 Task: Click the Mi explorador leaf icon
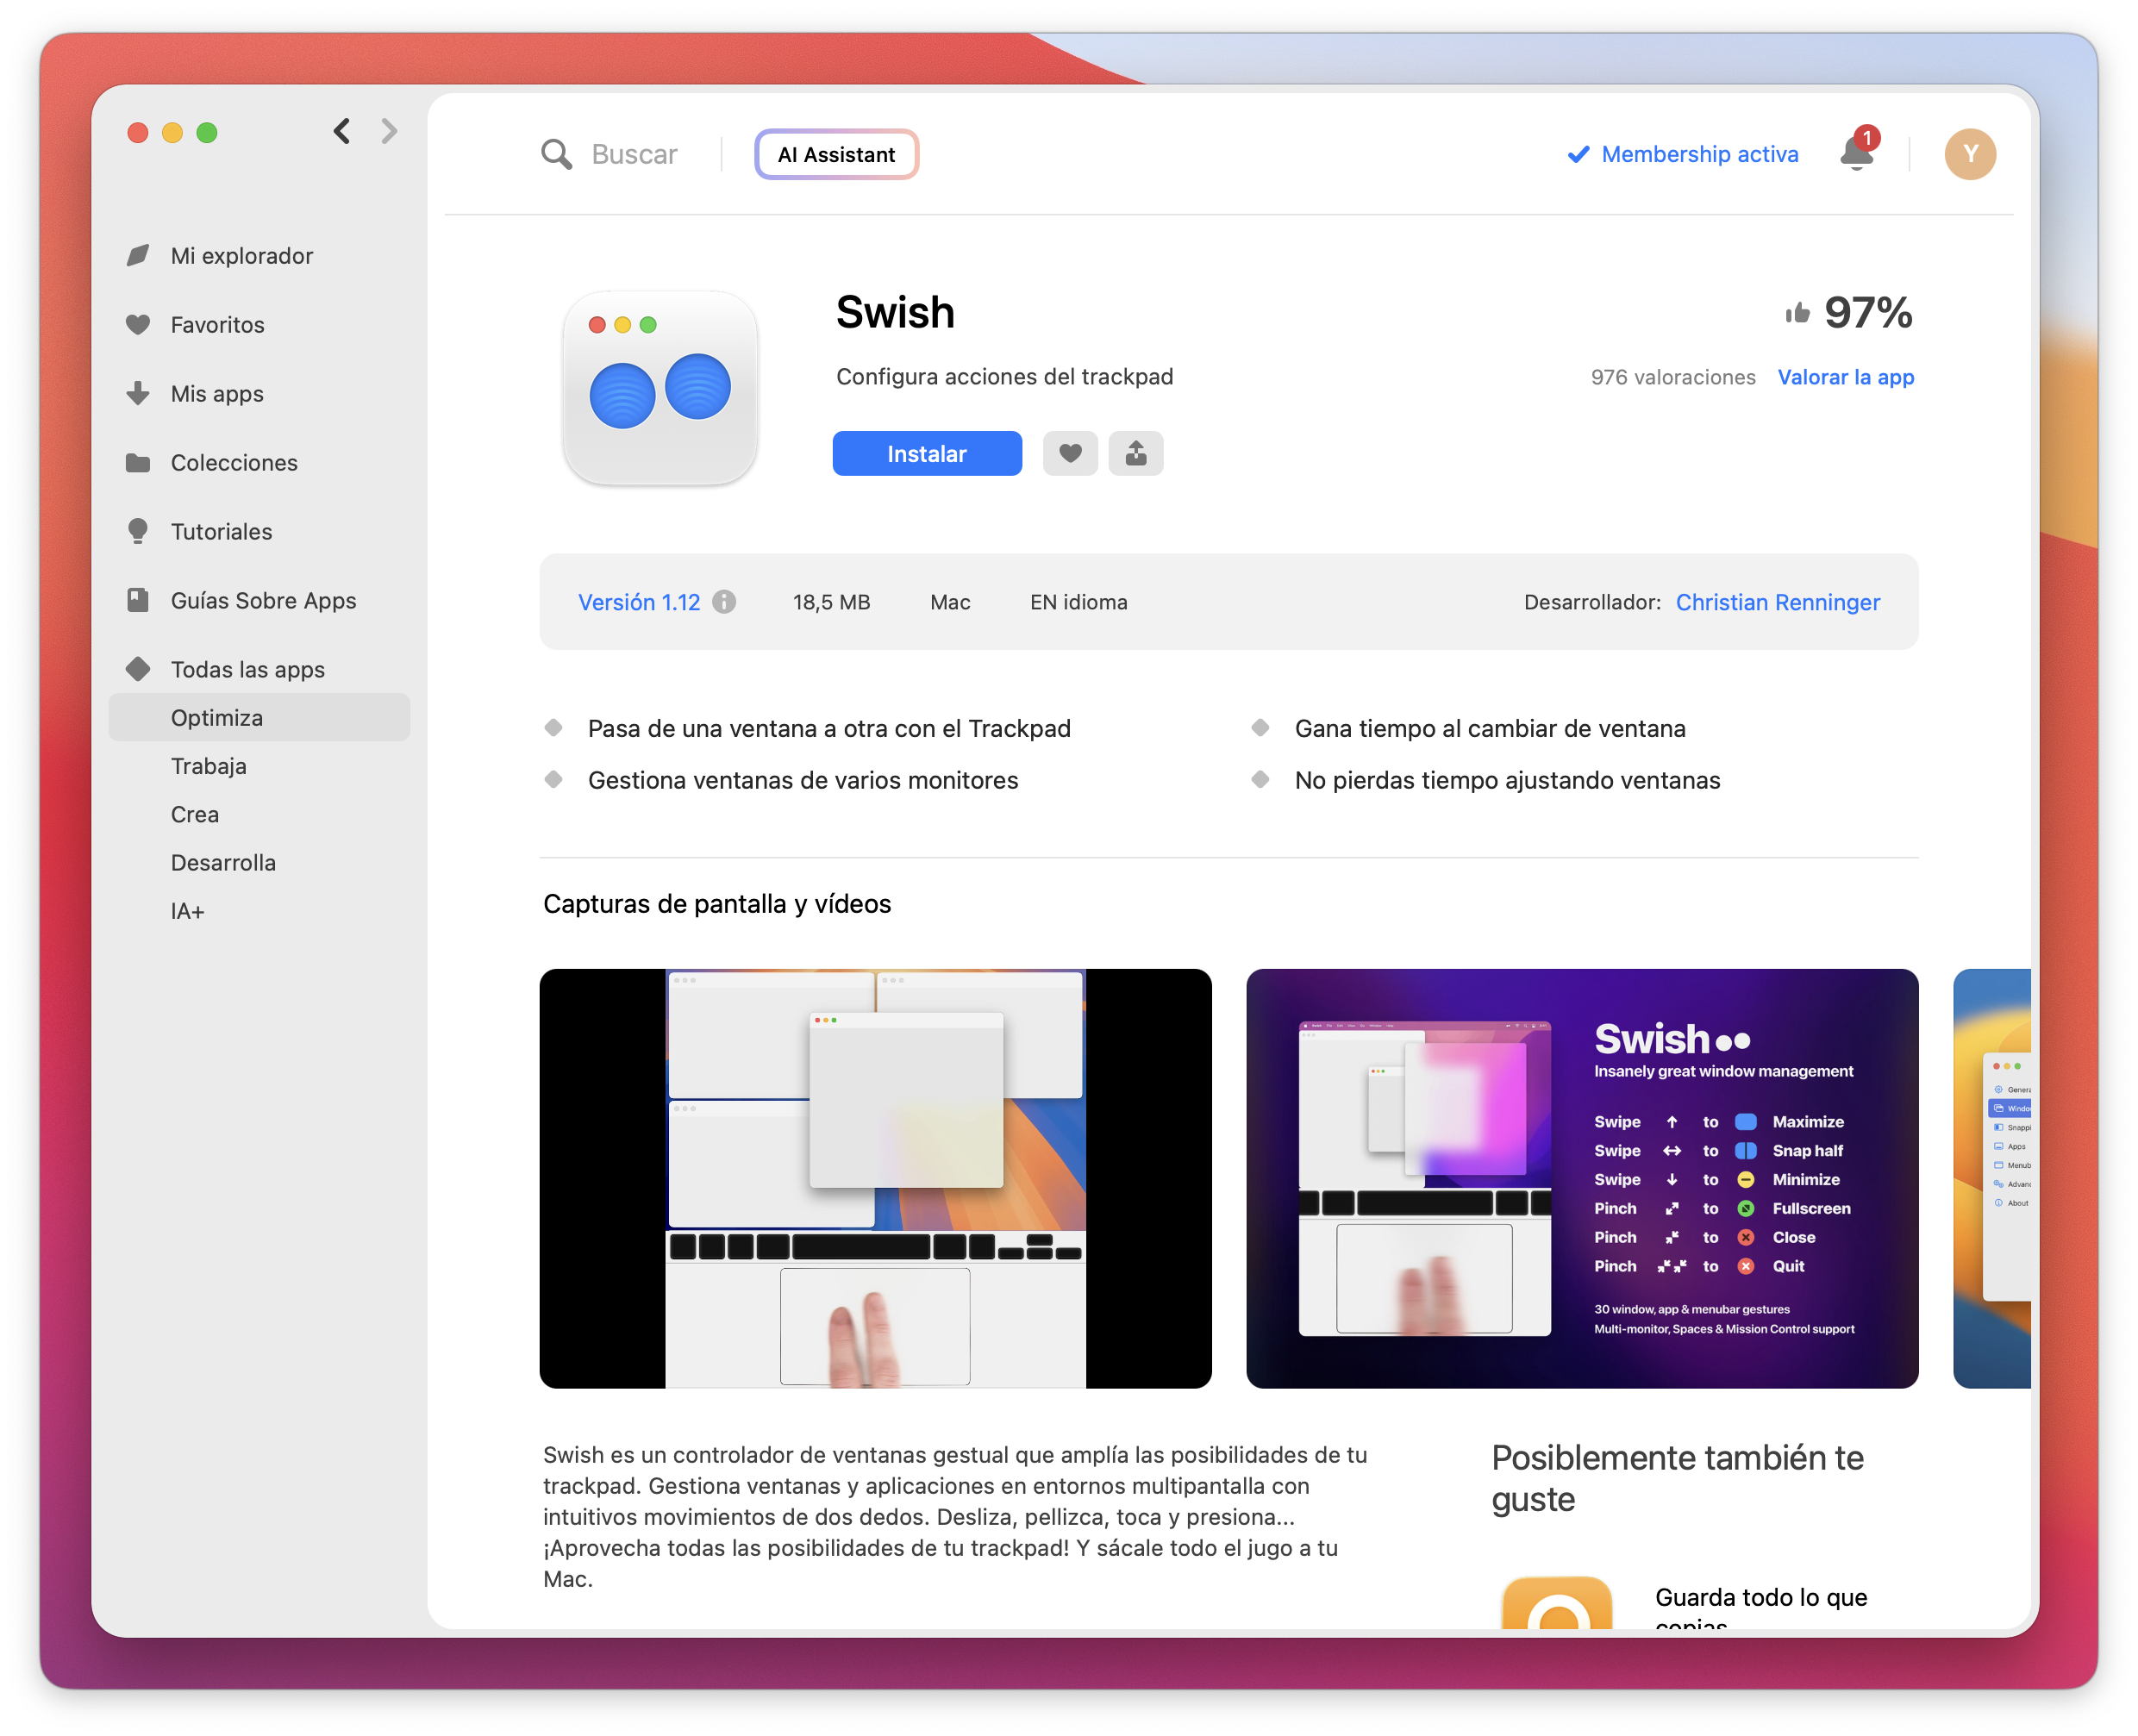click(138, 256)
